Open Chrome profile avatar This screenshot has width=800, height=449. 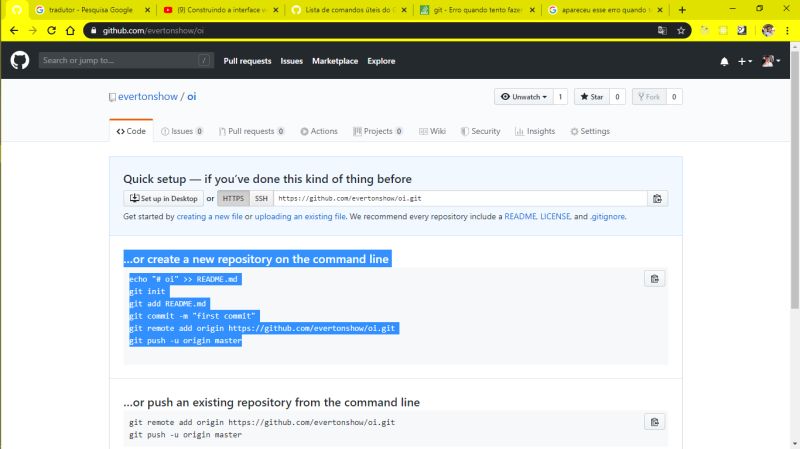(x=768, y=31)
